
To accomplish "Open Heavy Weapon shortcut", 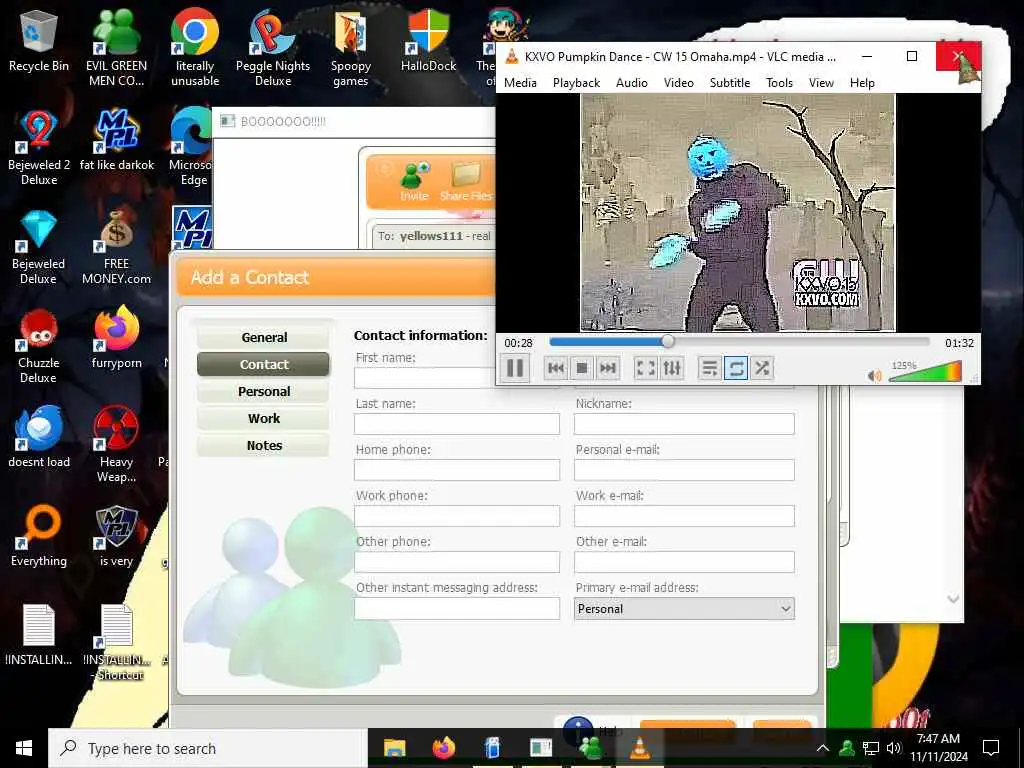I will coord(116,445).
